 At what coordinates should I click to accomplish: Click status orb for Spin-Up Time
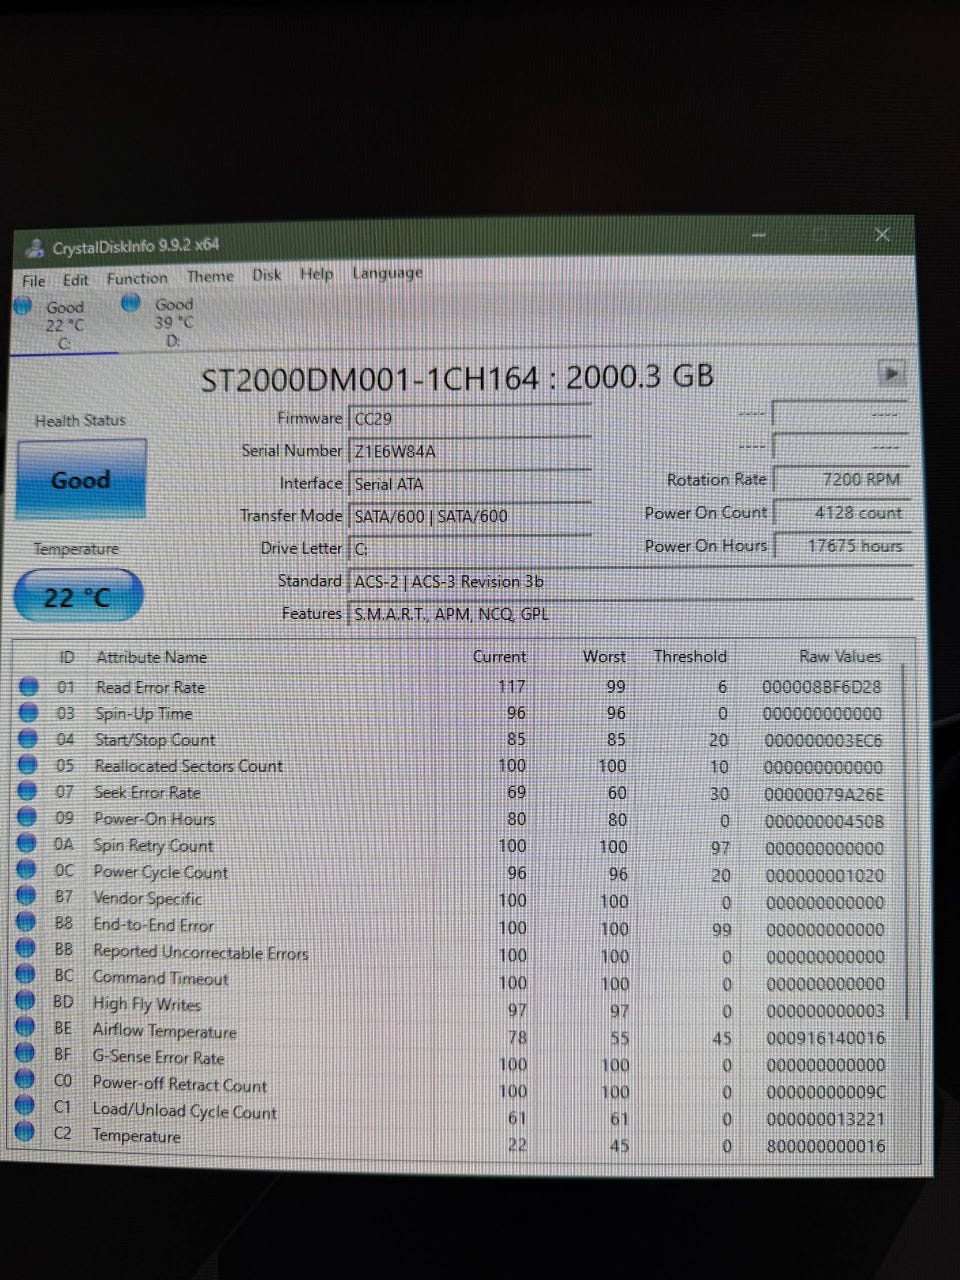pos(29,713)
